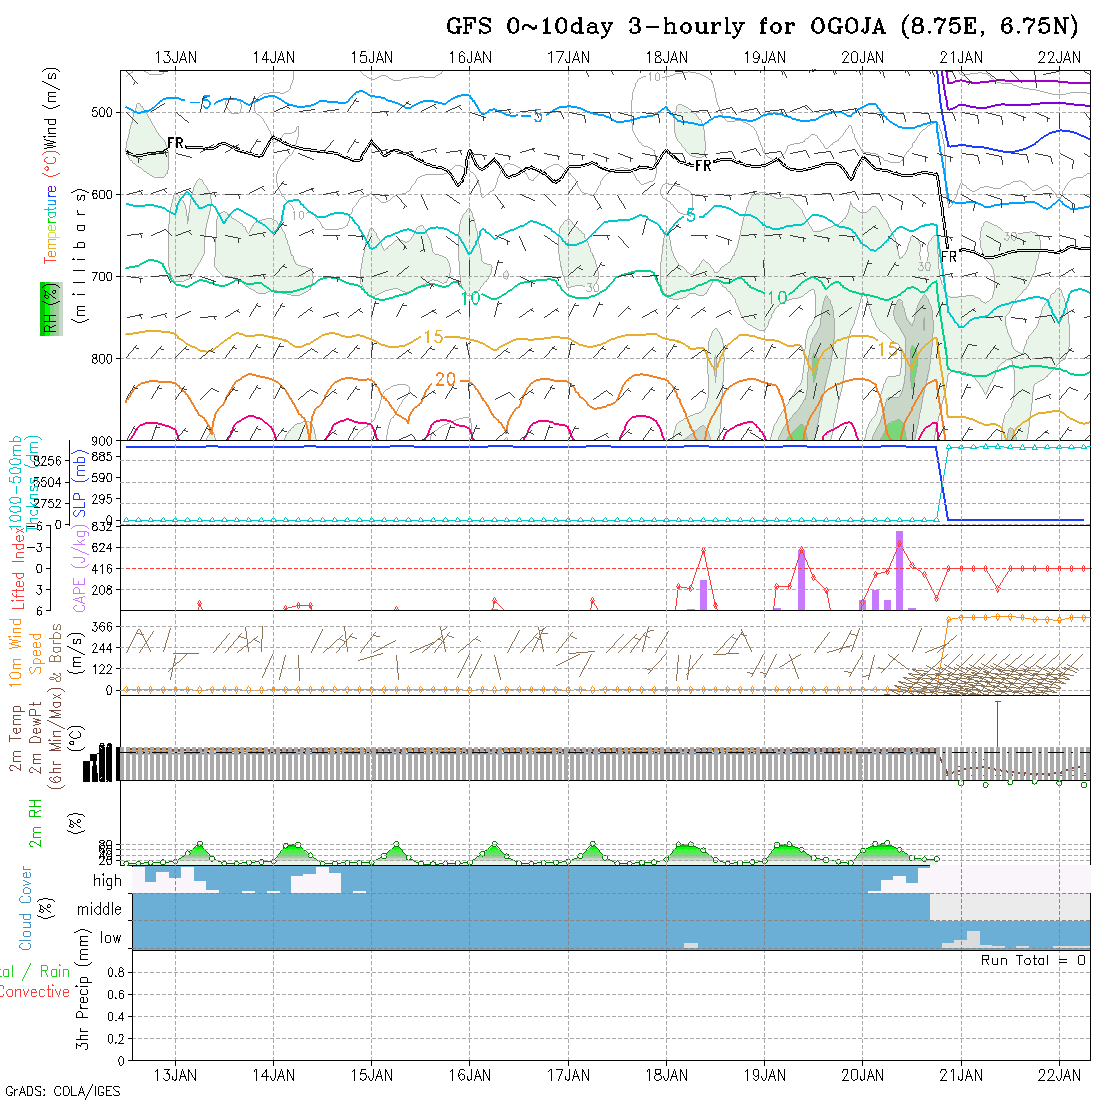Click the green RH (%) legend swatch

[x=47, y=307]
